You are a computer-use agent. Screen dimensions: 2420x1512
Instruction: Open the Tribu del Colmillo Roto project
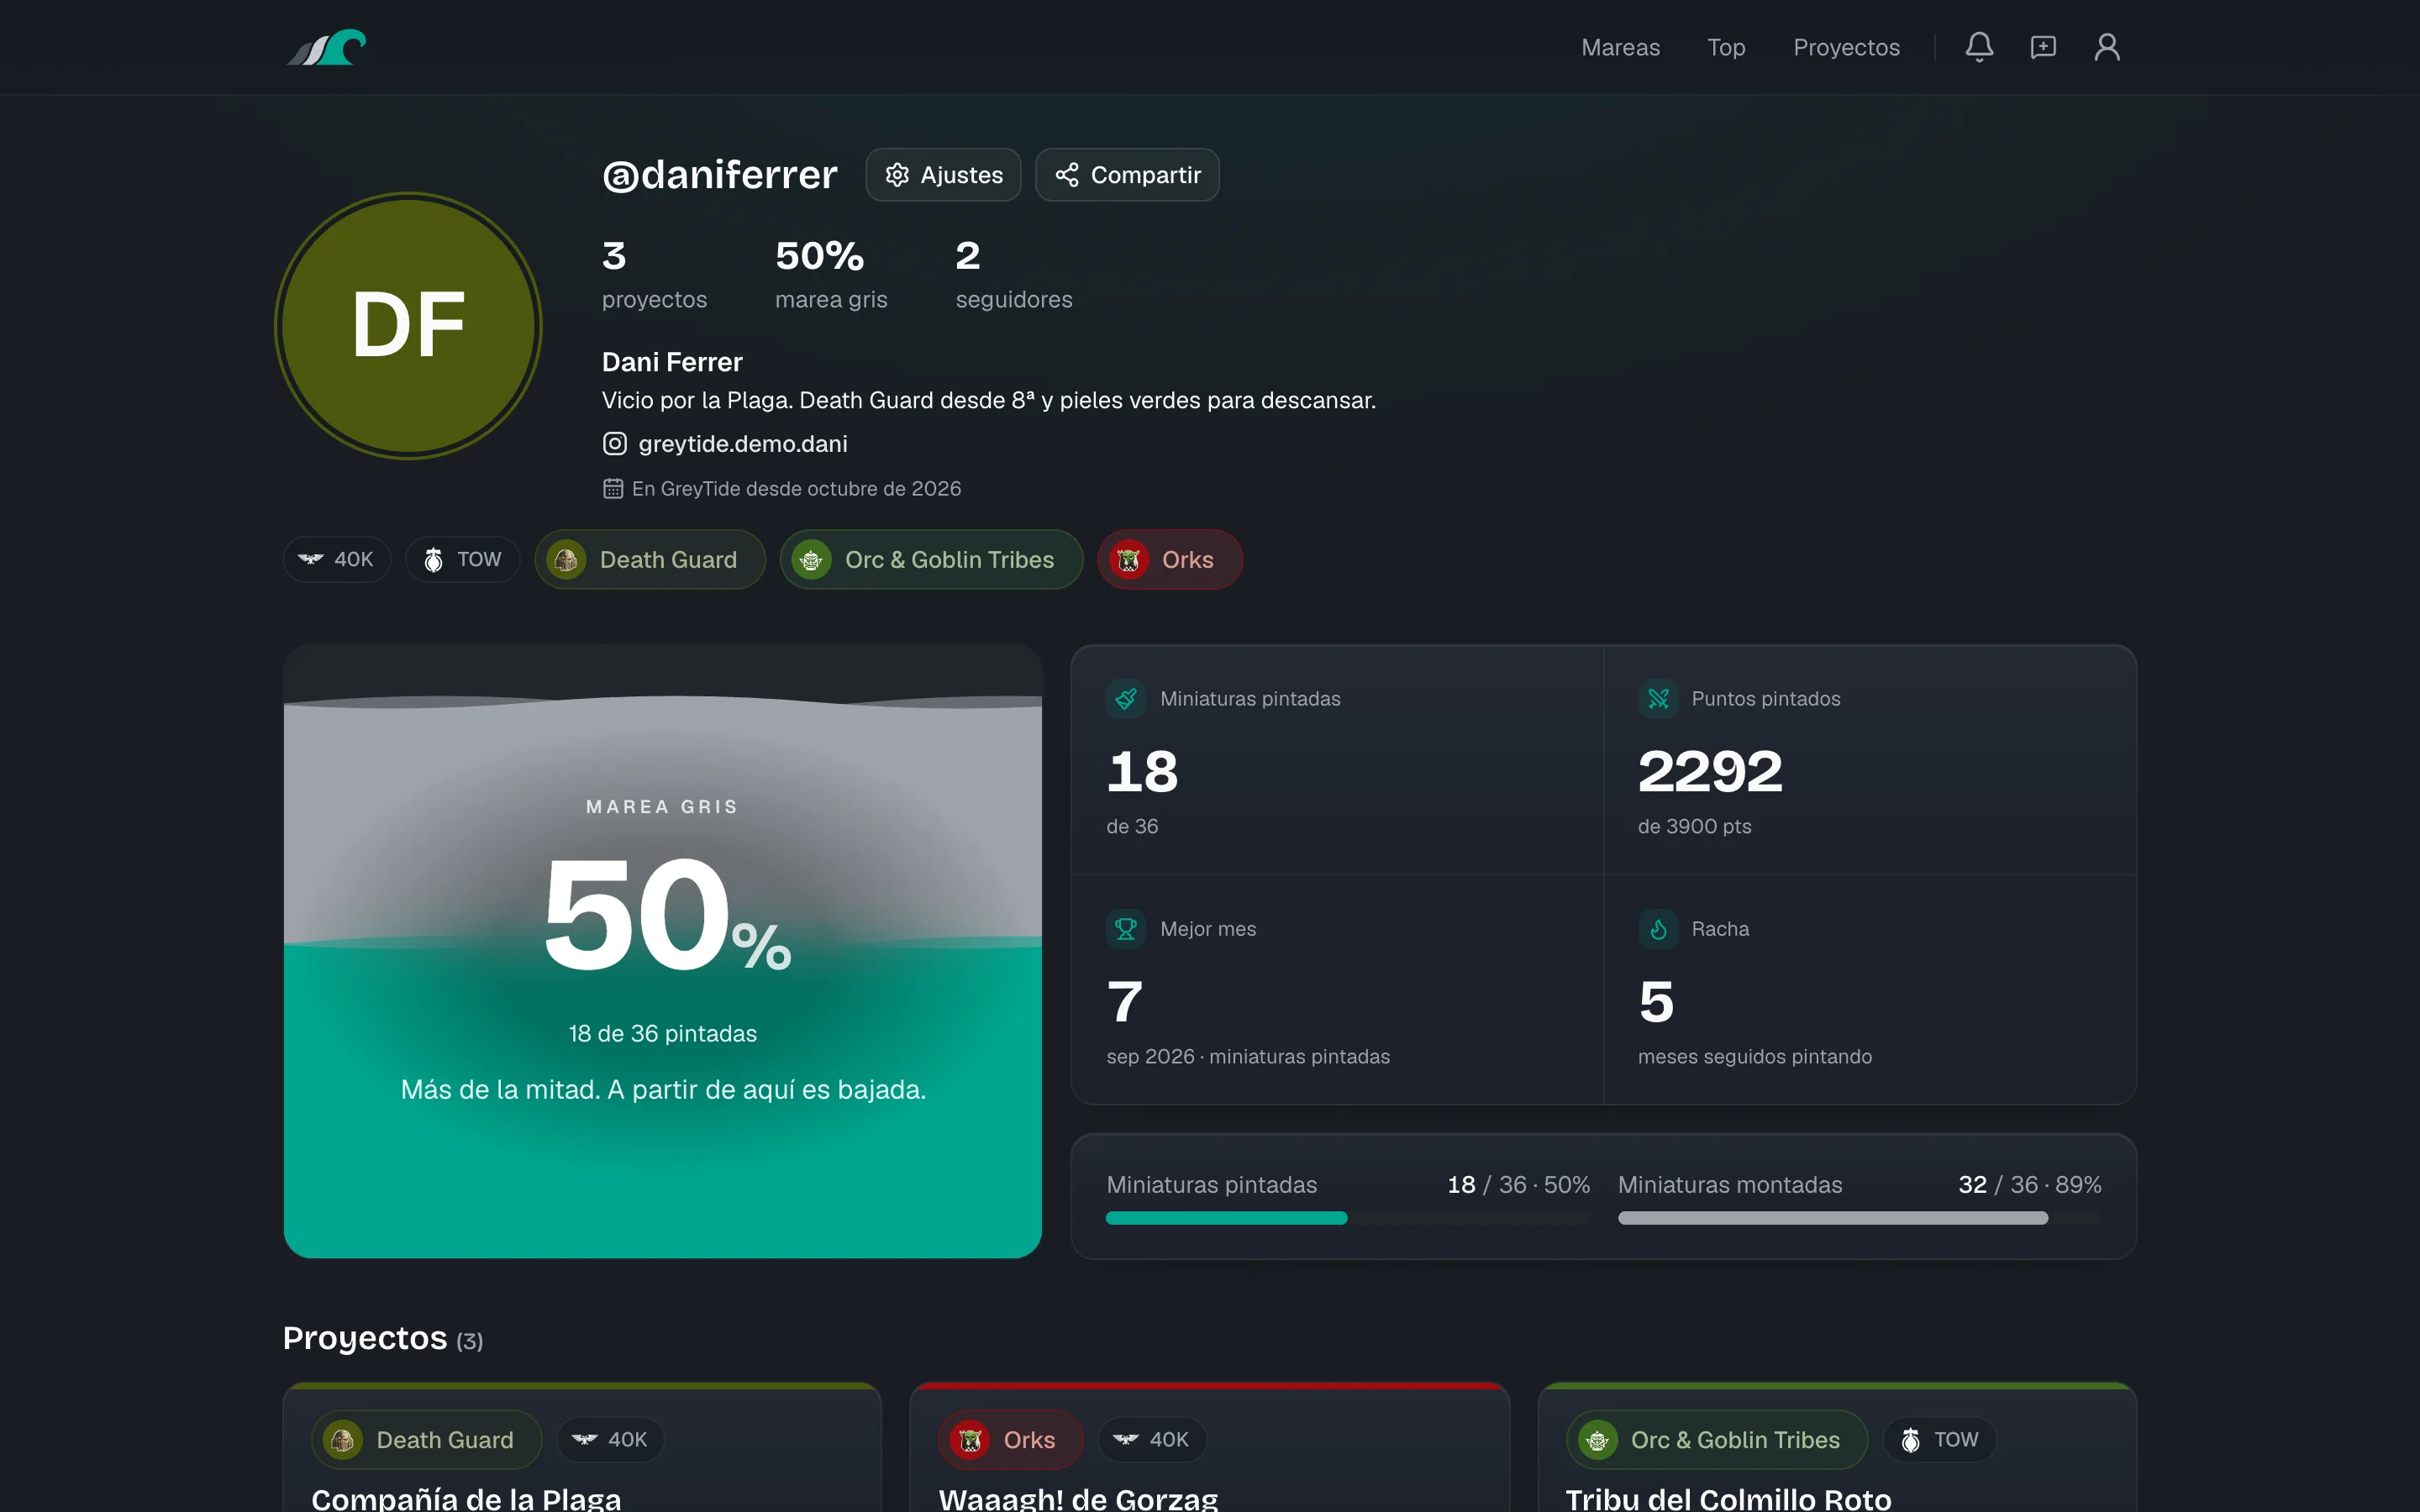point(1728,1498)
